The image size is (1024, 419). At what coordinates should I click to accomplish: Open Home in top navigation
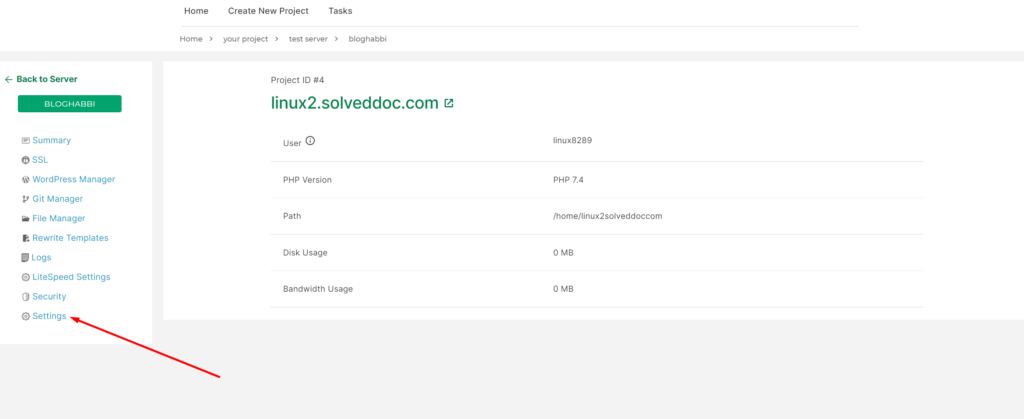[x=197, y=11]
